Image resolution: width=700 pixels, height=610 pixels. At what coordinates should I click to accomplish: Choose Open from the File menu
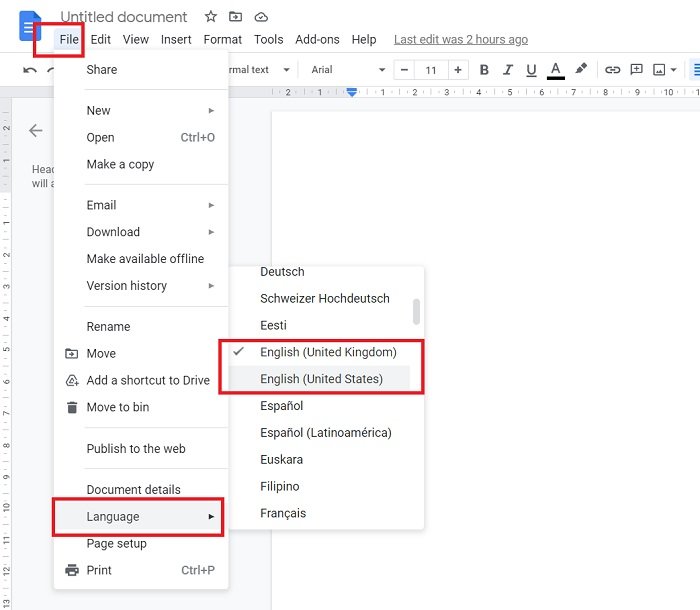[x=141, y=137]
